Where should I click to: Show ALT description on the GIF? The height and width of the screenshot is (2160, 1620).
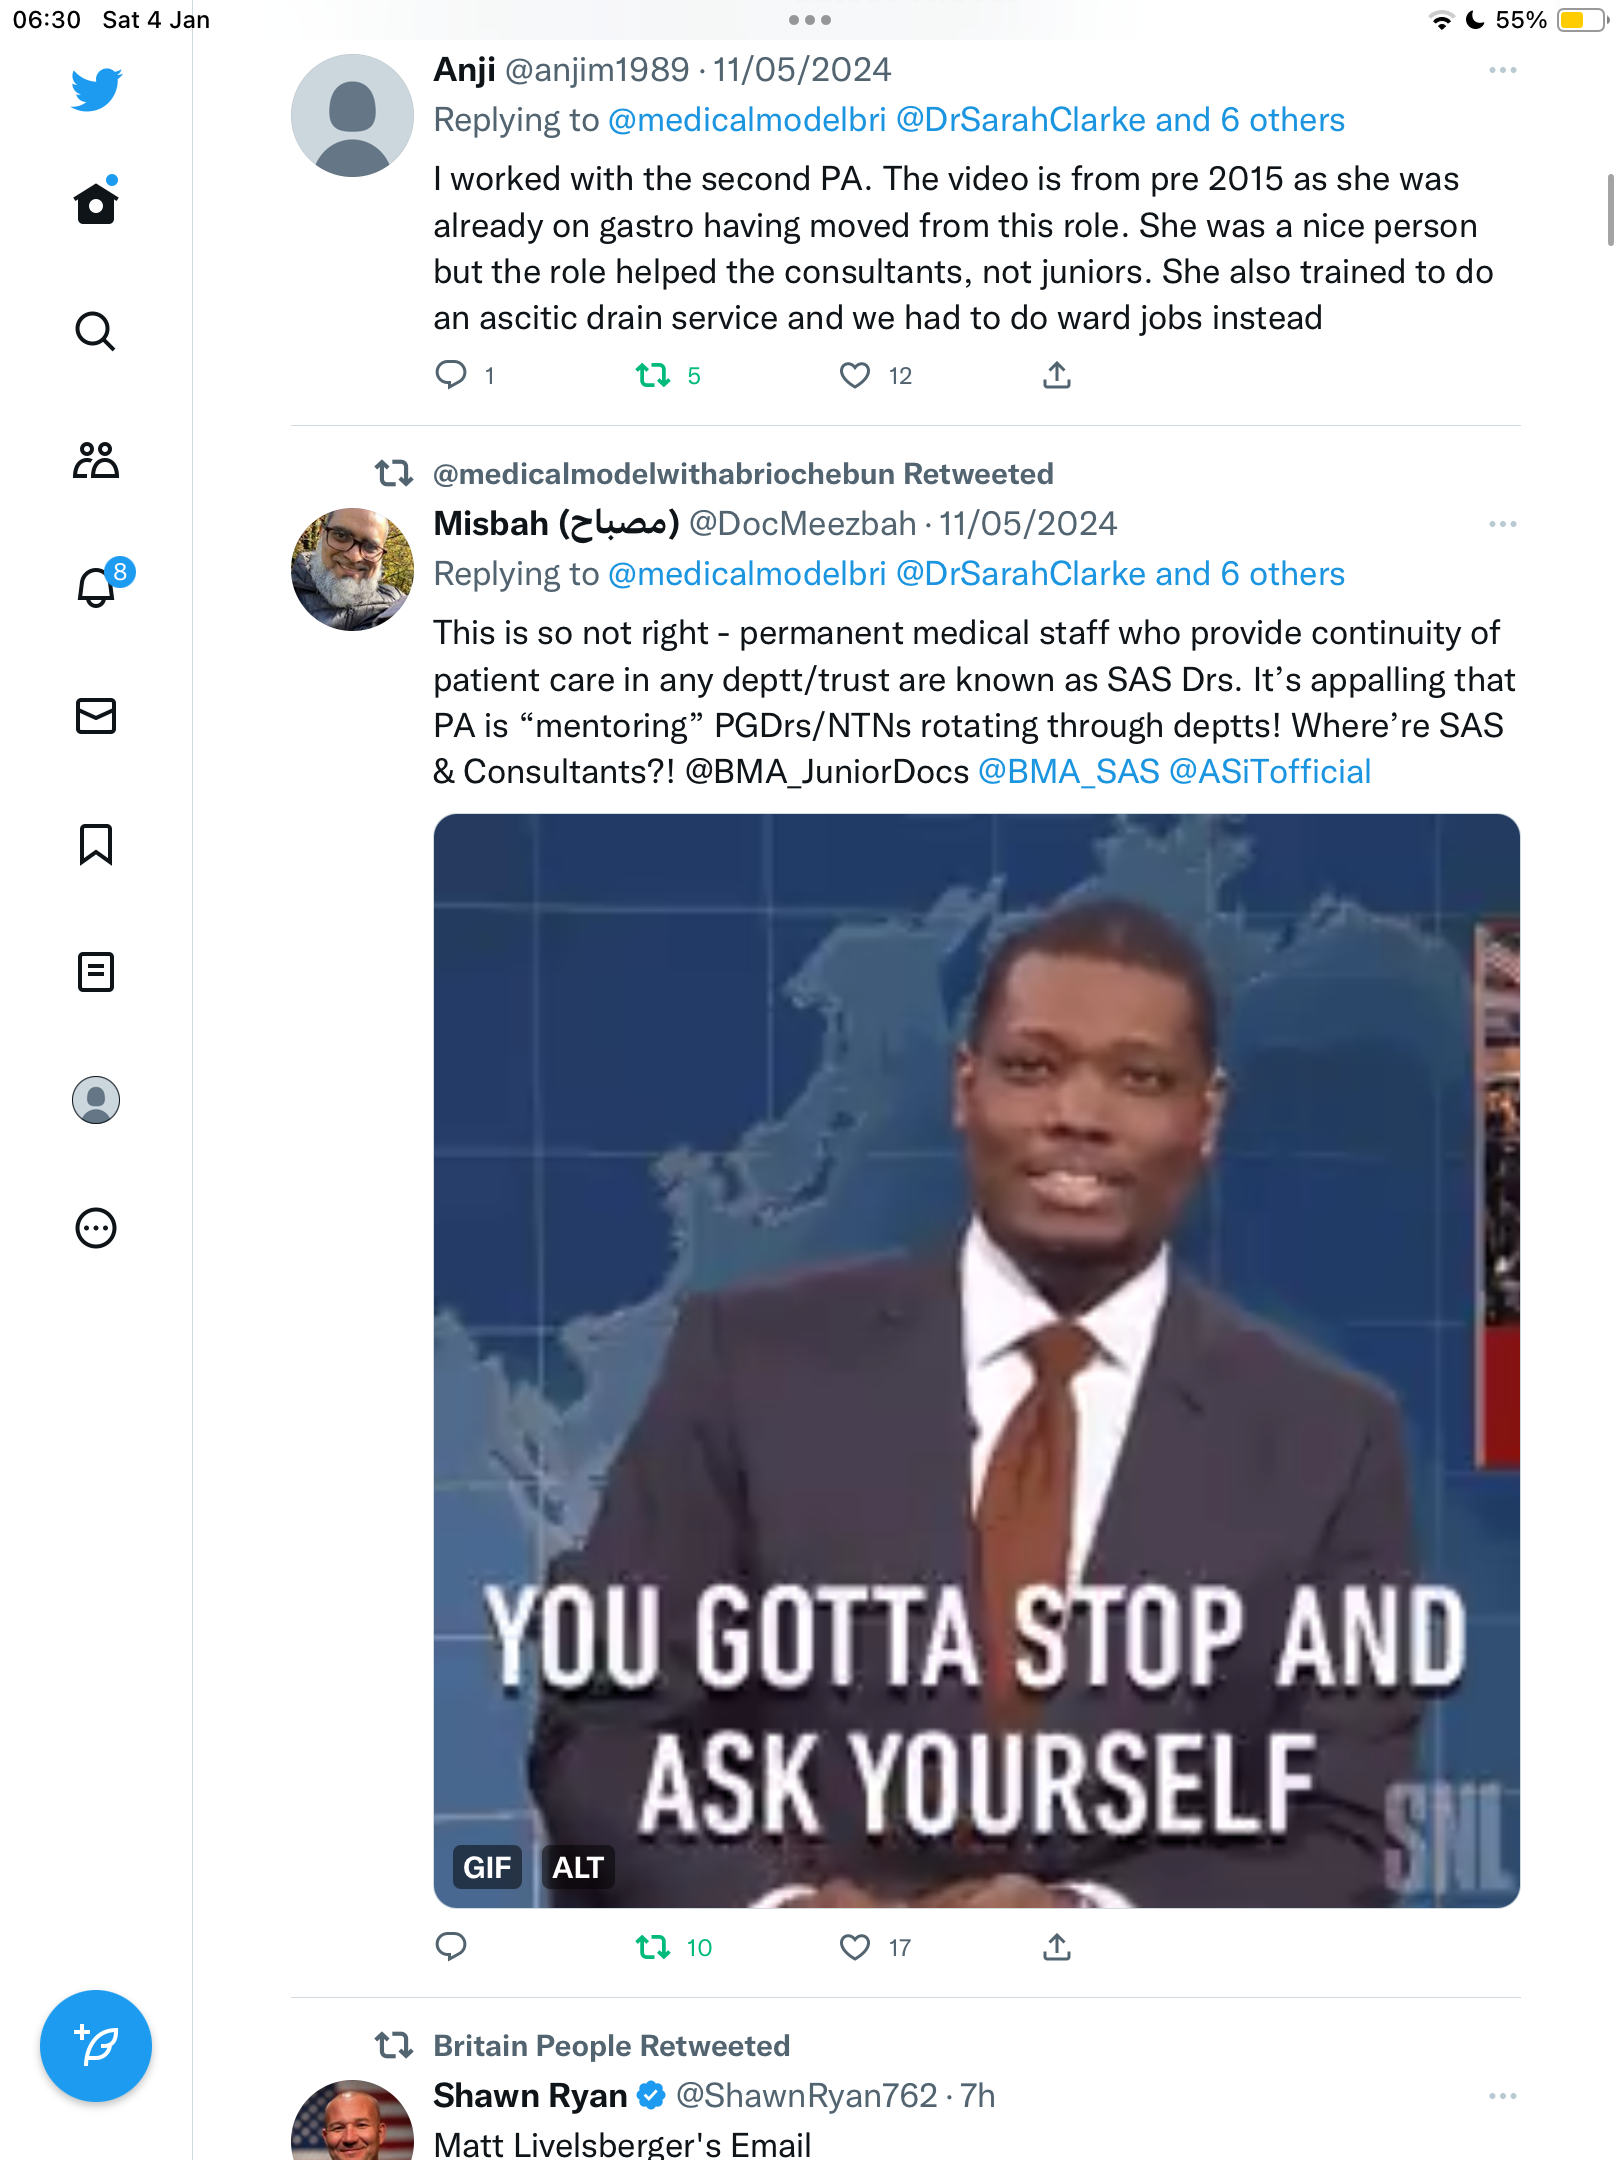[x=578, y=1867]
